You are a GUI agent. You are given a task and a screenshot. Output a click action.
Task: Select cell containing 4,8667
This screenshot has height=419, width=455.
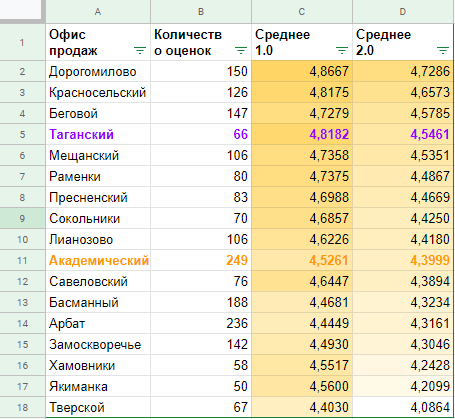coord(302,71)
